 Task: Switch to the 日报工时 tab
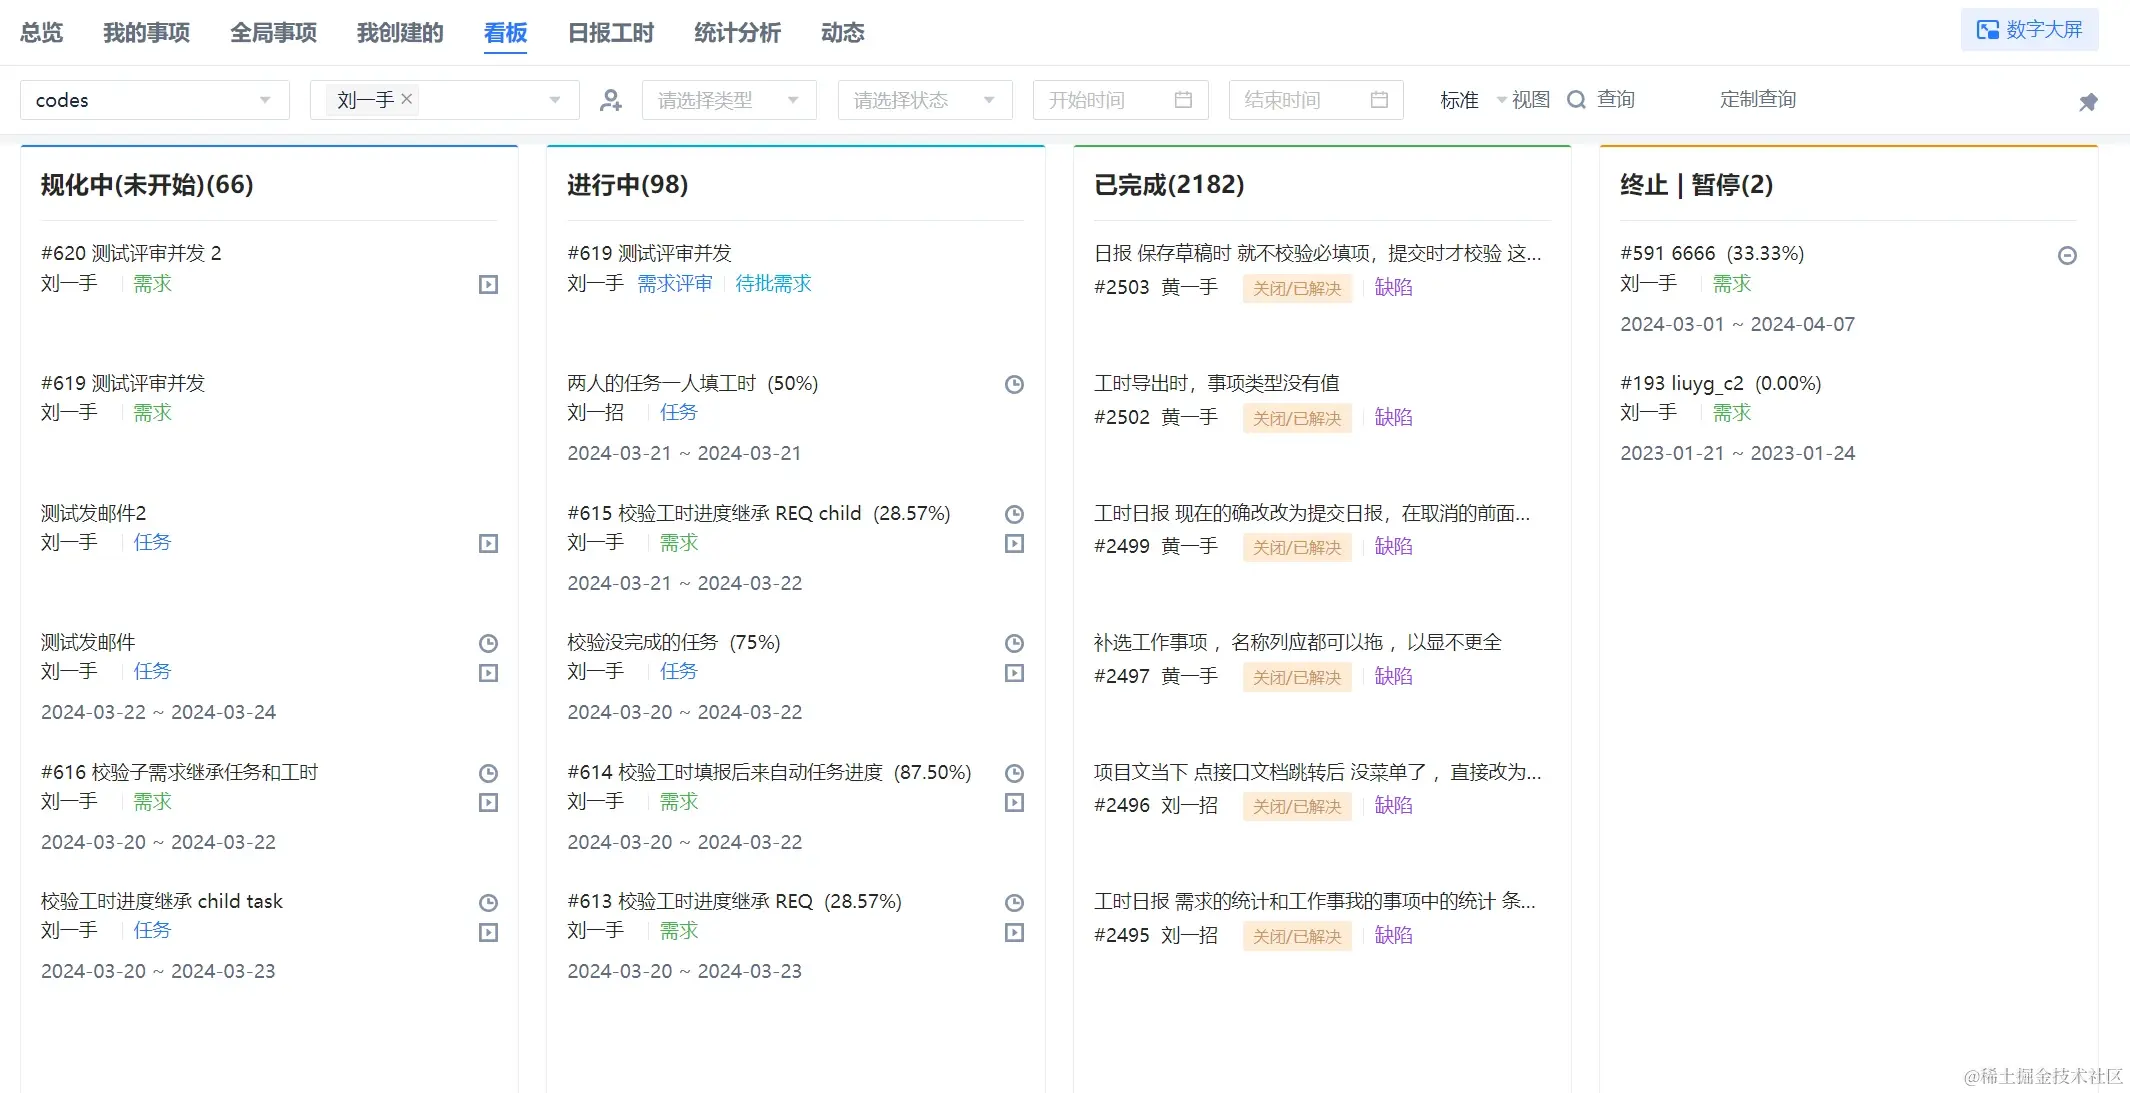(610, 33)
